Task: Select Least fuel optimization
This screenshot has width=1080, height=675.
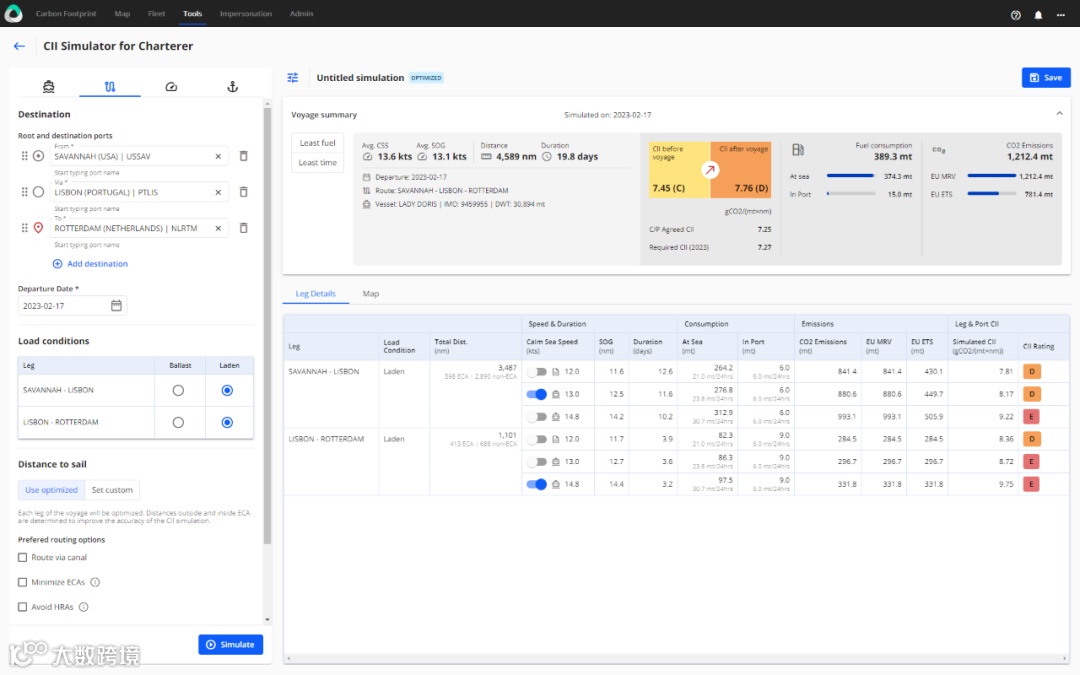Action: tap(318, 143)
